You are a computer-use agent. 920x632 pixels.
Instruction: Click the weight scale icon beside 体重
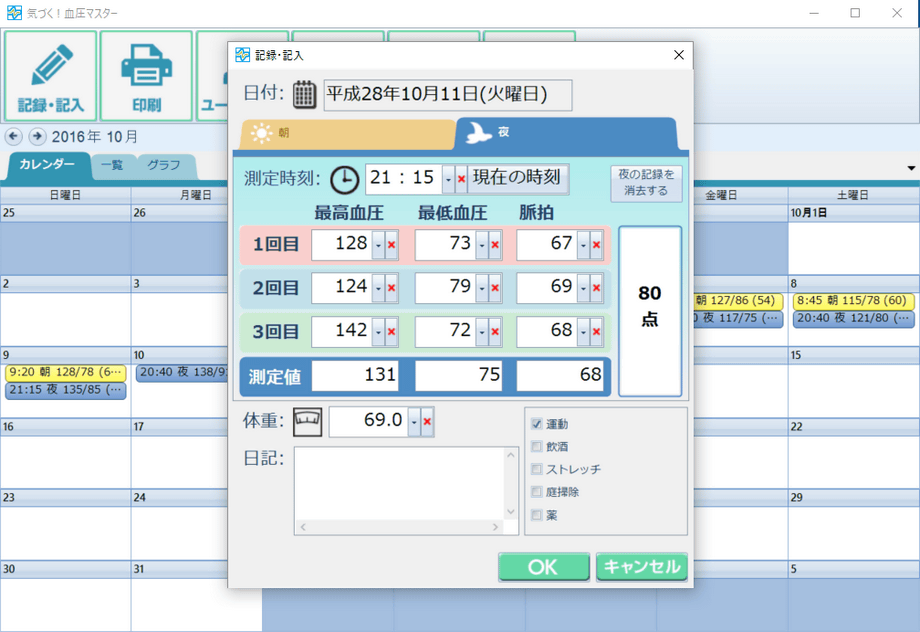coord(307,422)
